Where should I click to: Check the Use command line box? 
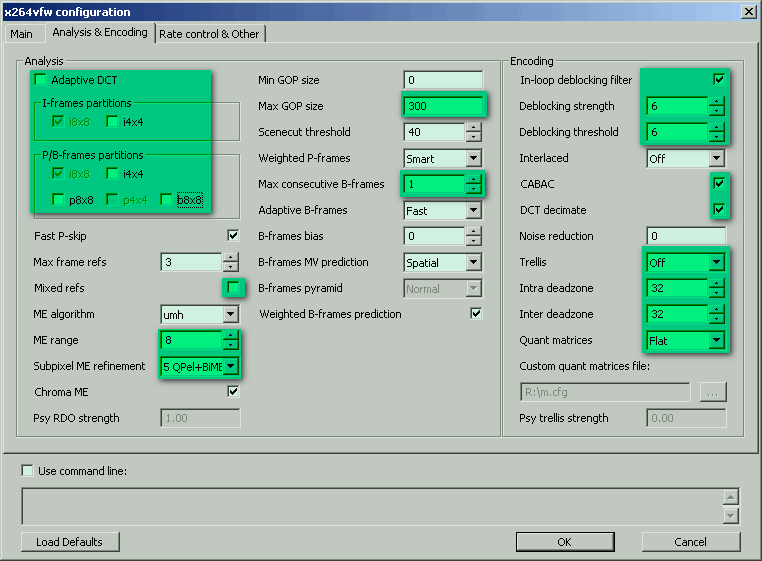coord(28,471)
